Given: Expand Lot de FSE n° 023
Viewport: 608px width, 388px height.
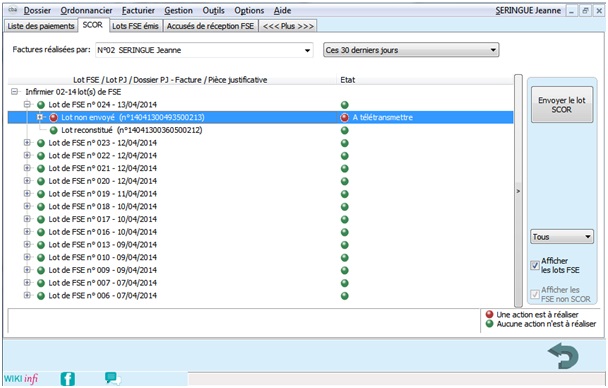Looking at the screenshot, I should coord(27,142).
